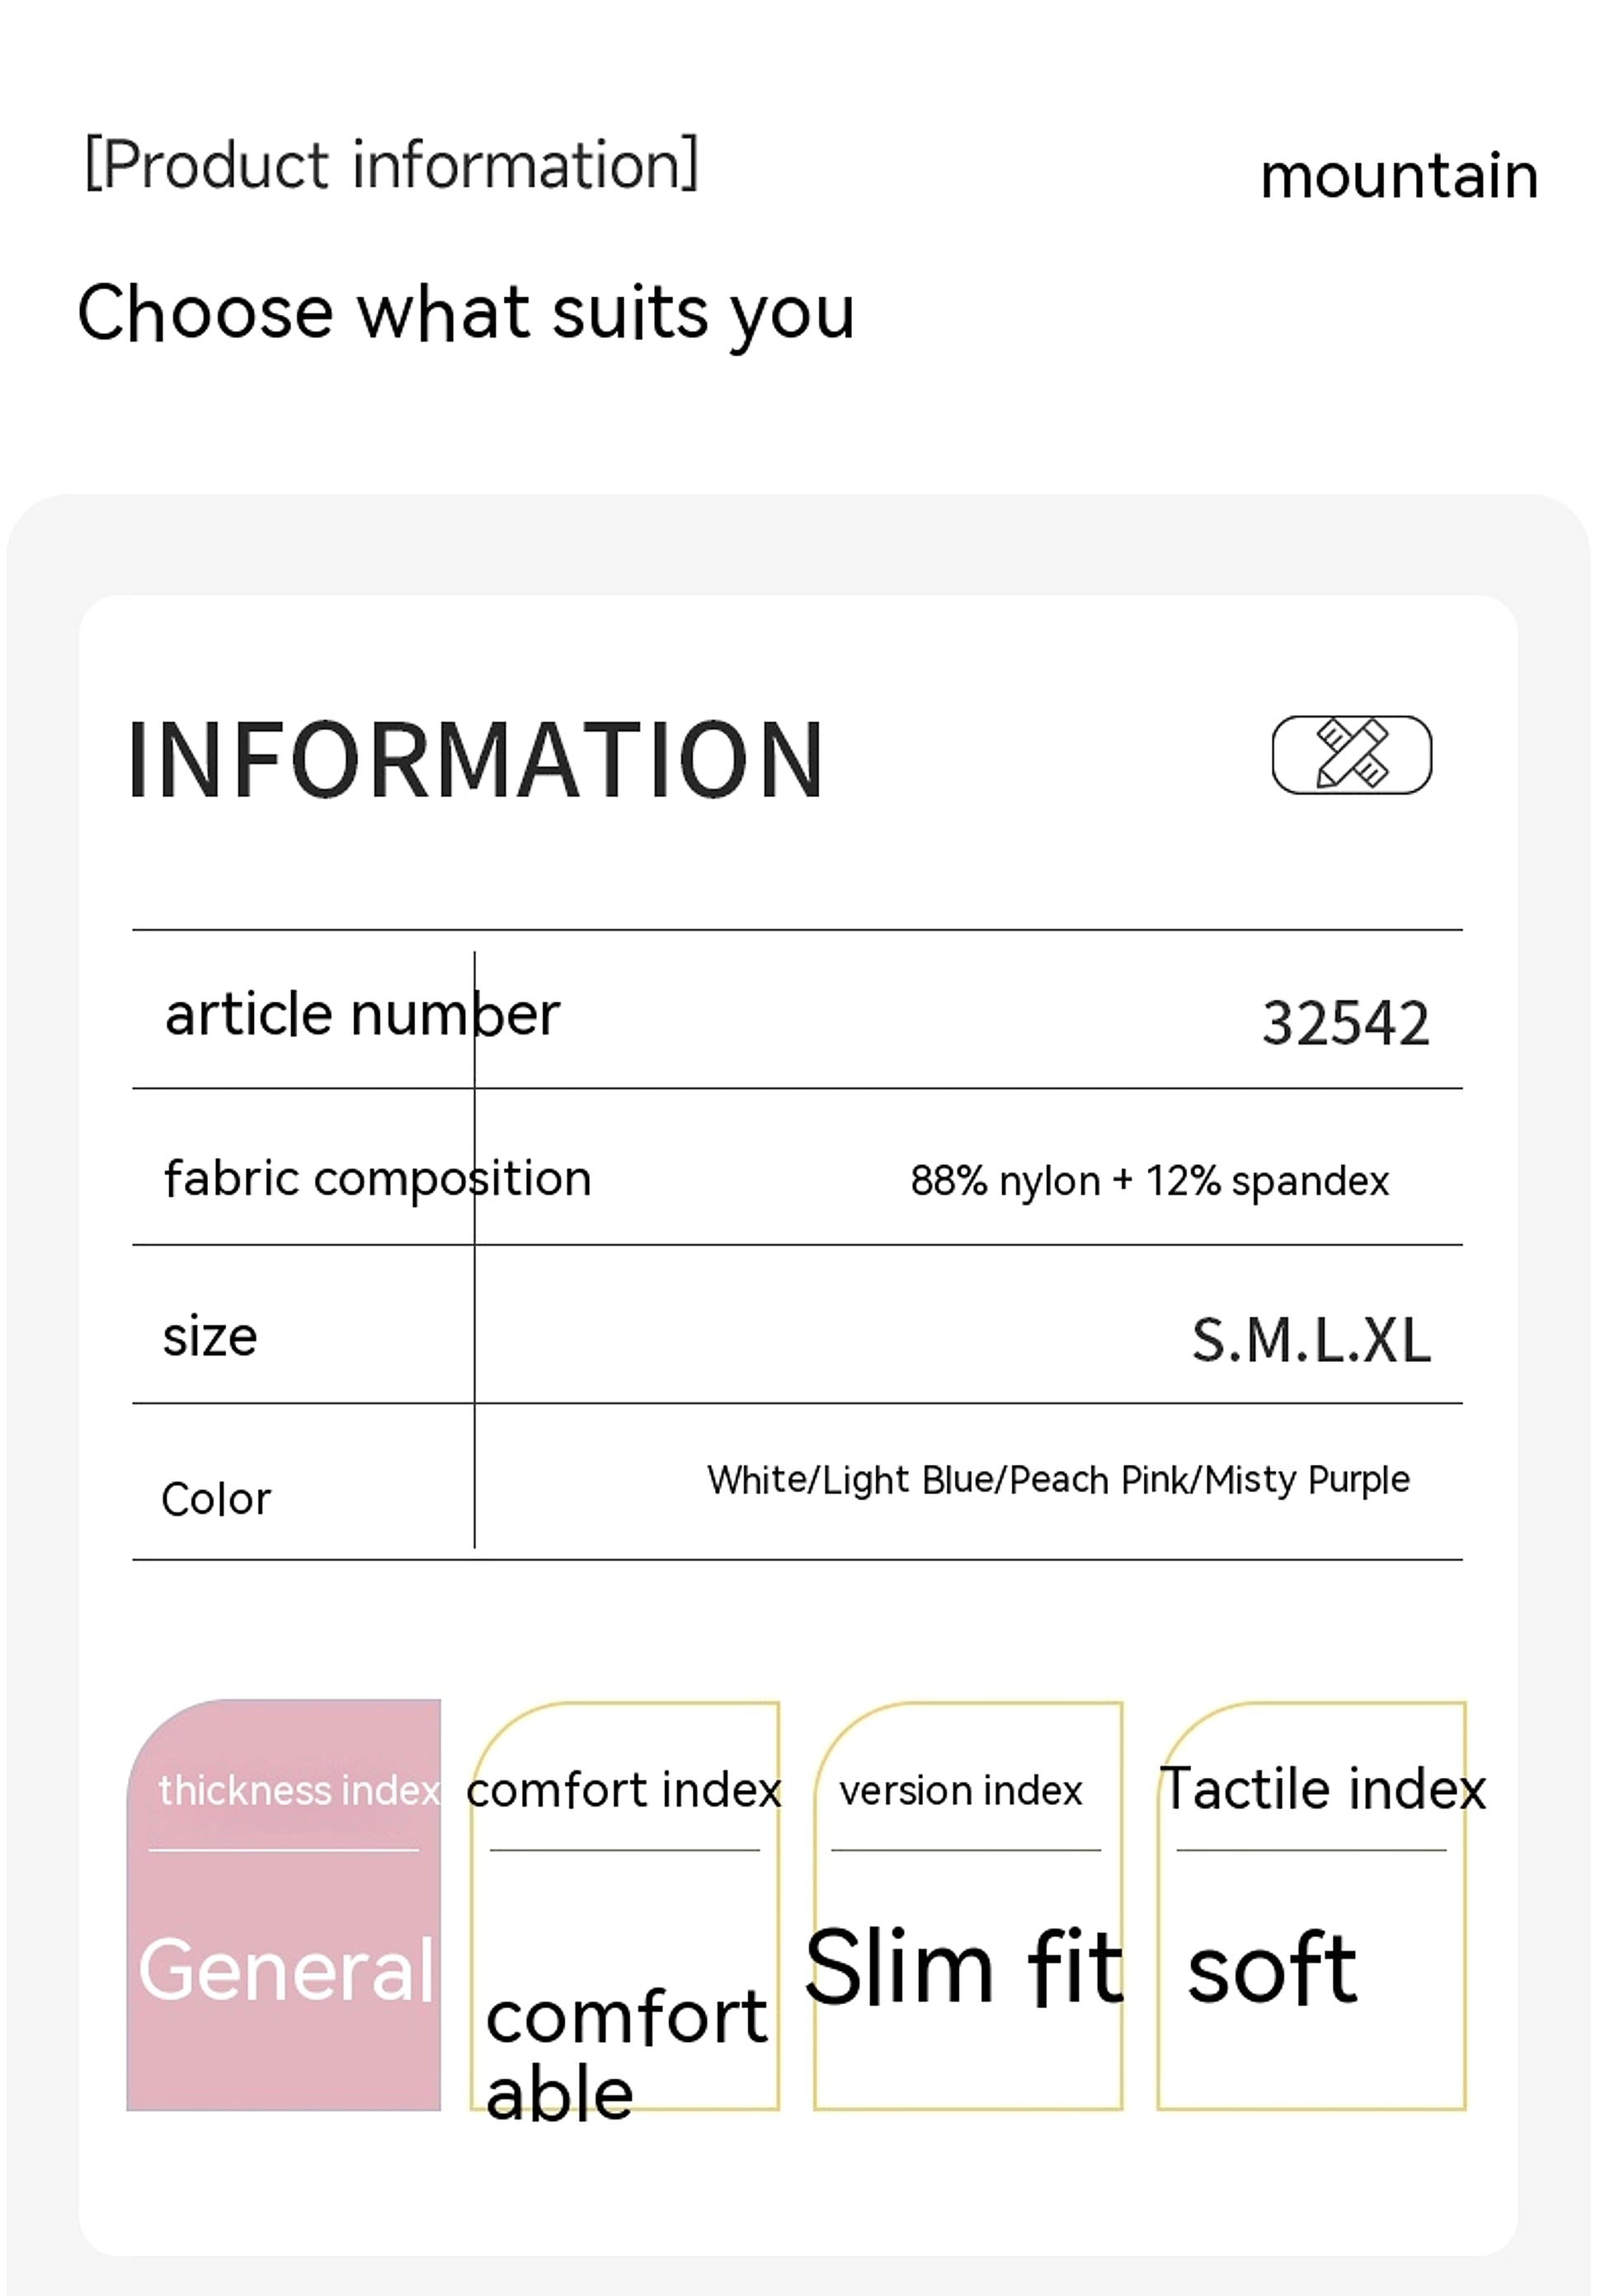1605x2296 pixels.
Task: Select the comfort index card
Action: (x=624, y=1906)
